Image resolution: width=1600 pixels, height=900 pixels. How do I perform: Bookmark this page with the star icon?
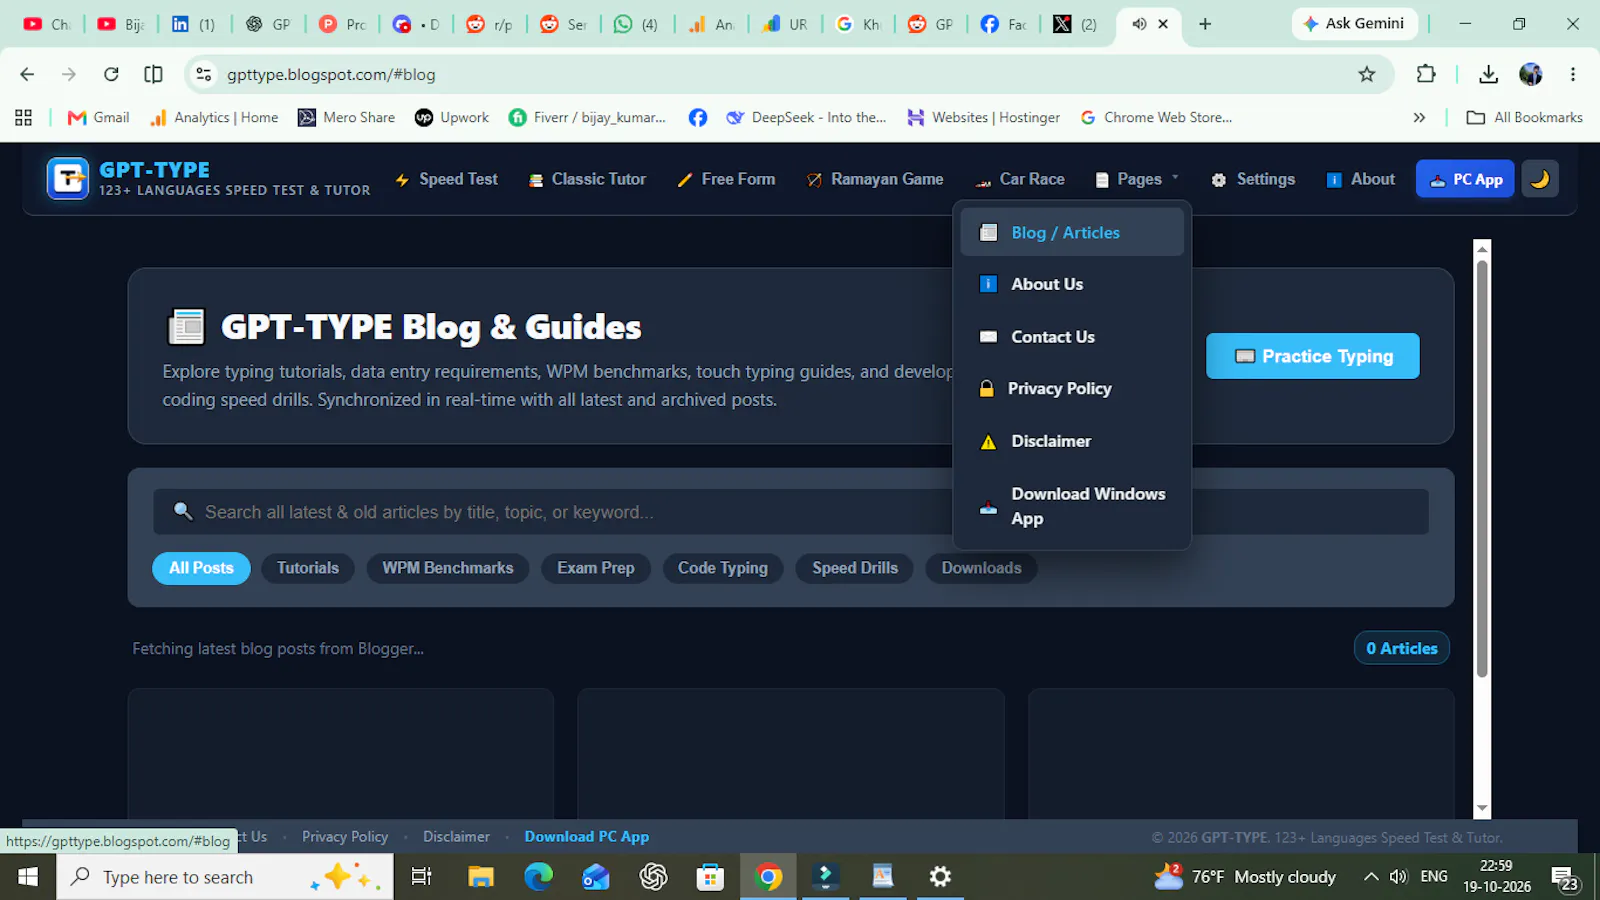[1367, 74]
